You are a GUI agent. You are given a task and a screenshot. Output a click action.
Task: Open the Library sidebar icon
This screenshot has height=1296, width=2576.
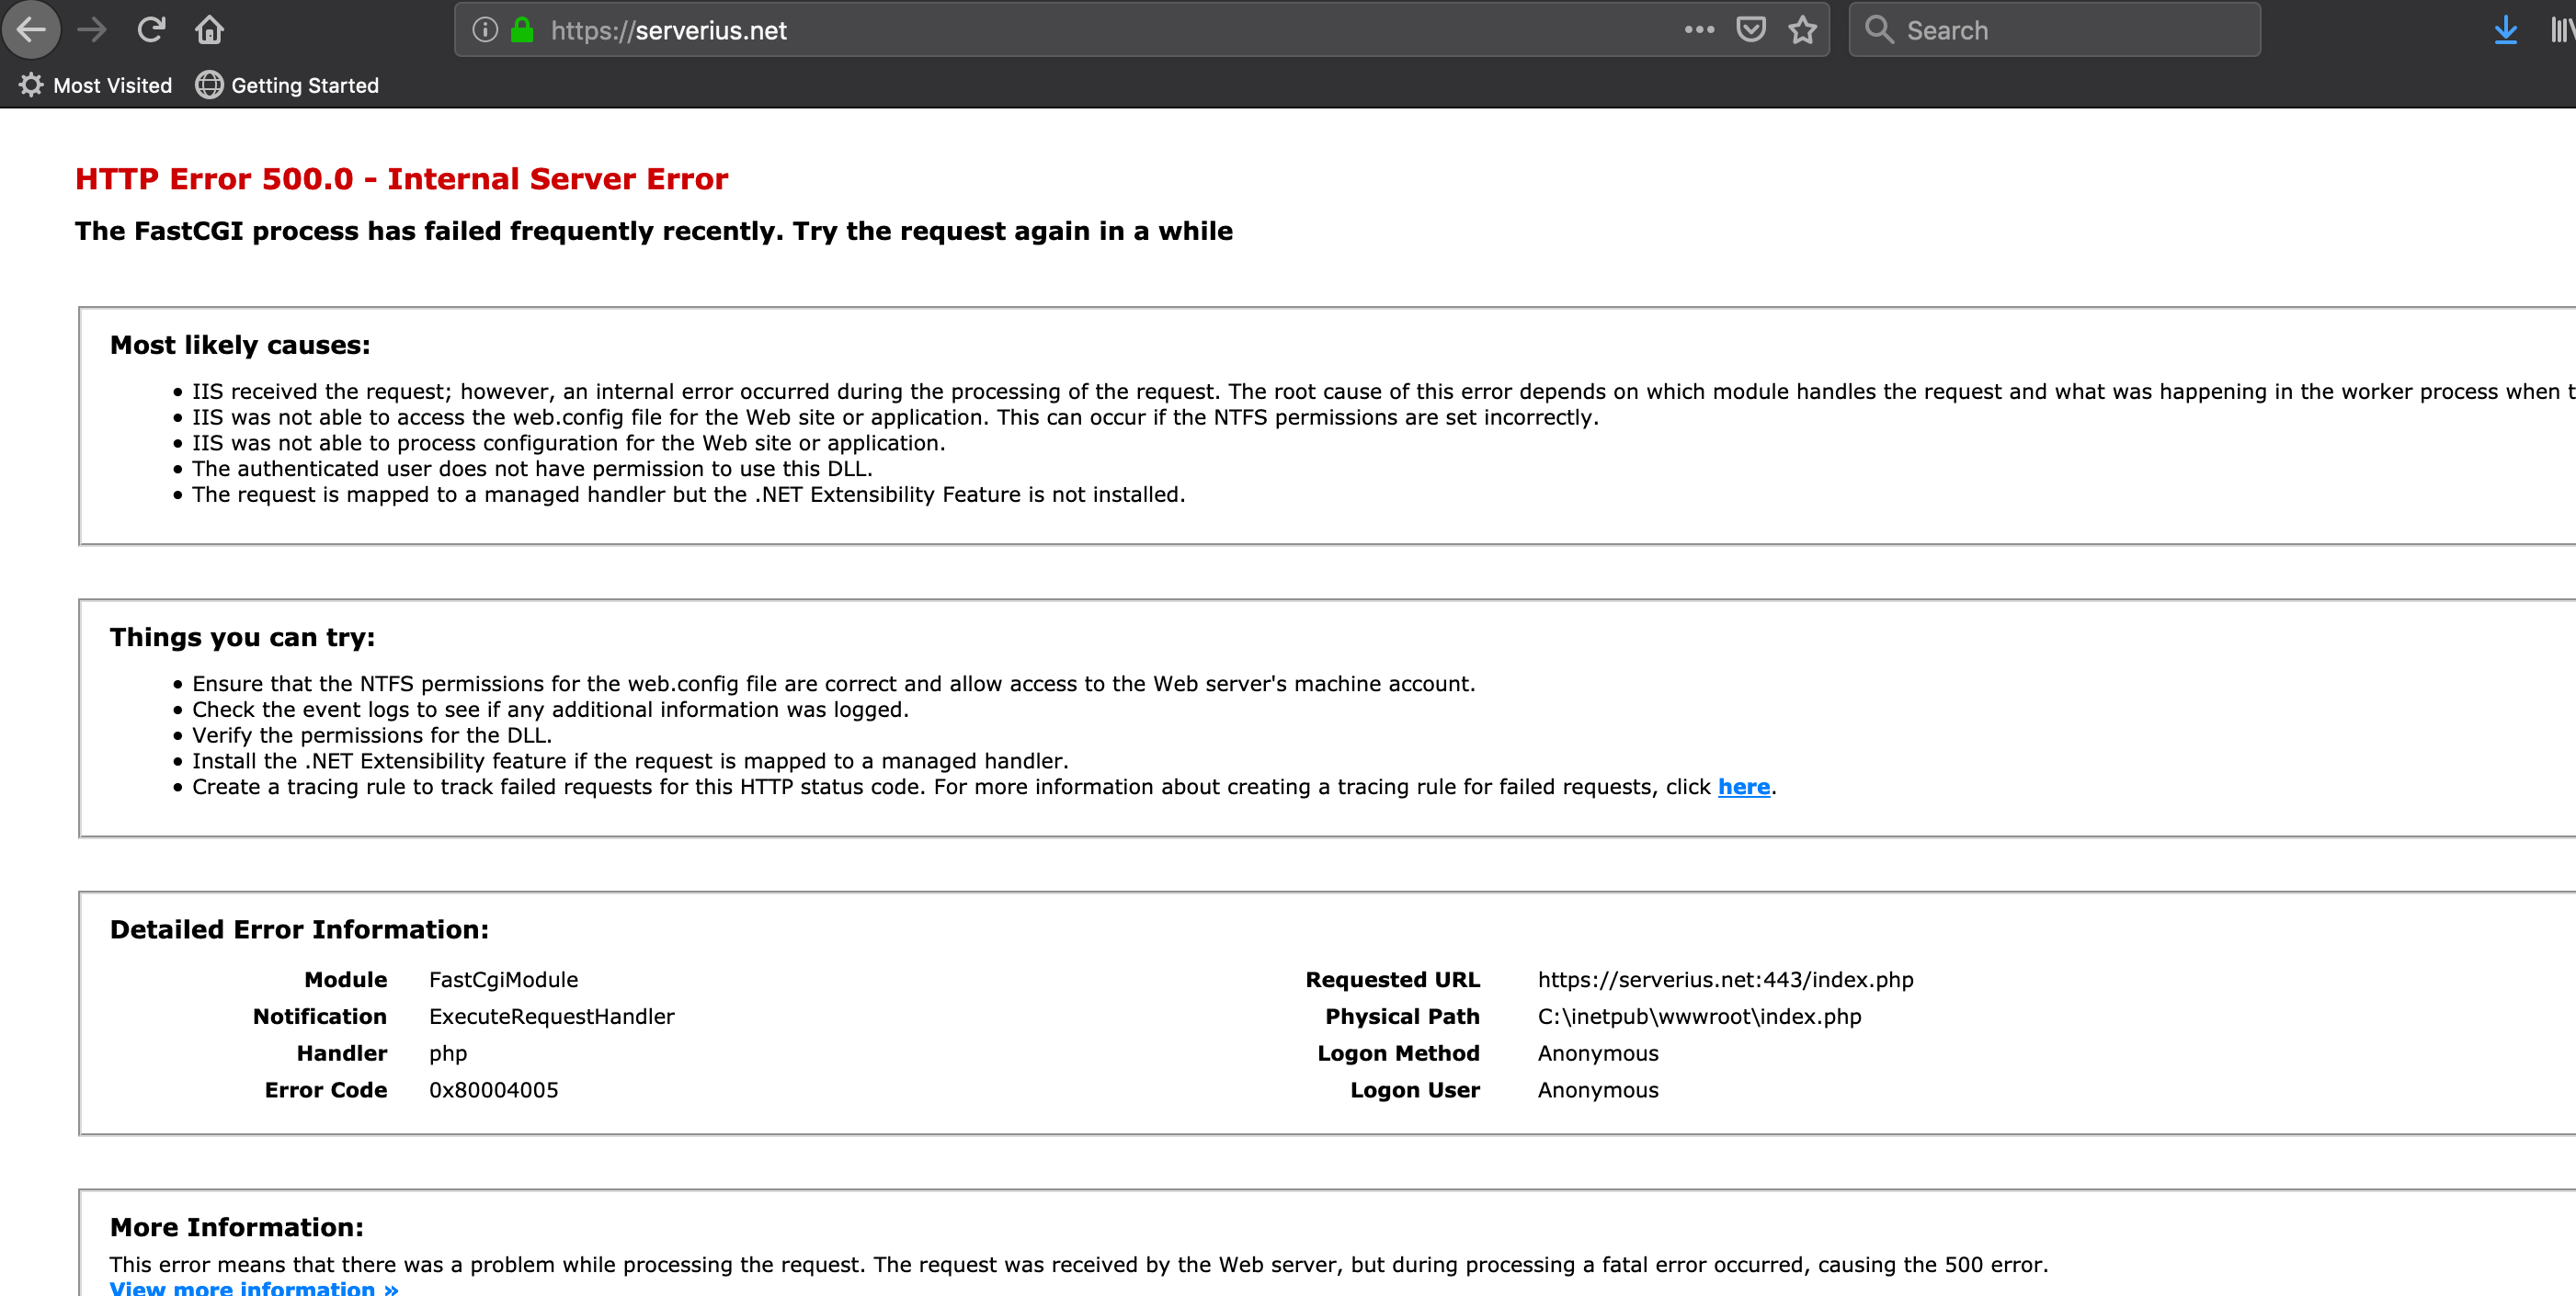coord(2562,30)
